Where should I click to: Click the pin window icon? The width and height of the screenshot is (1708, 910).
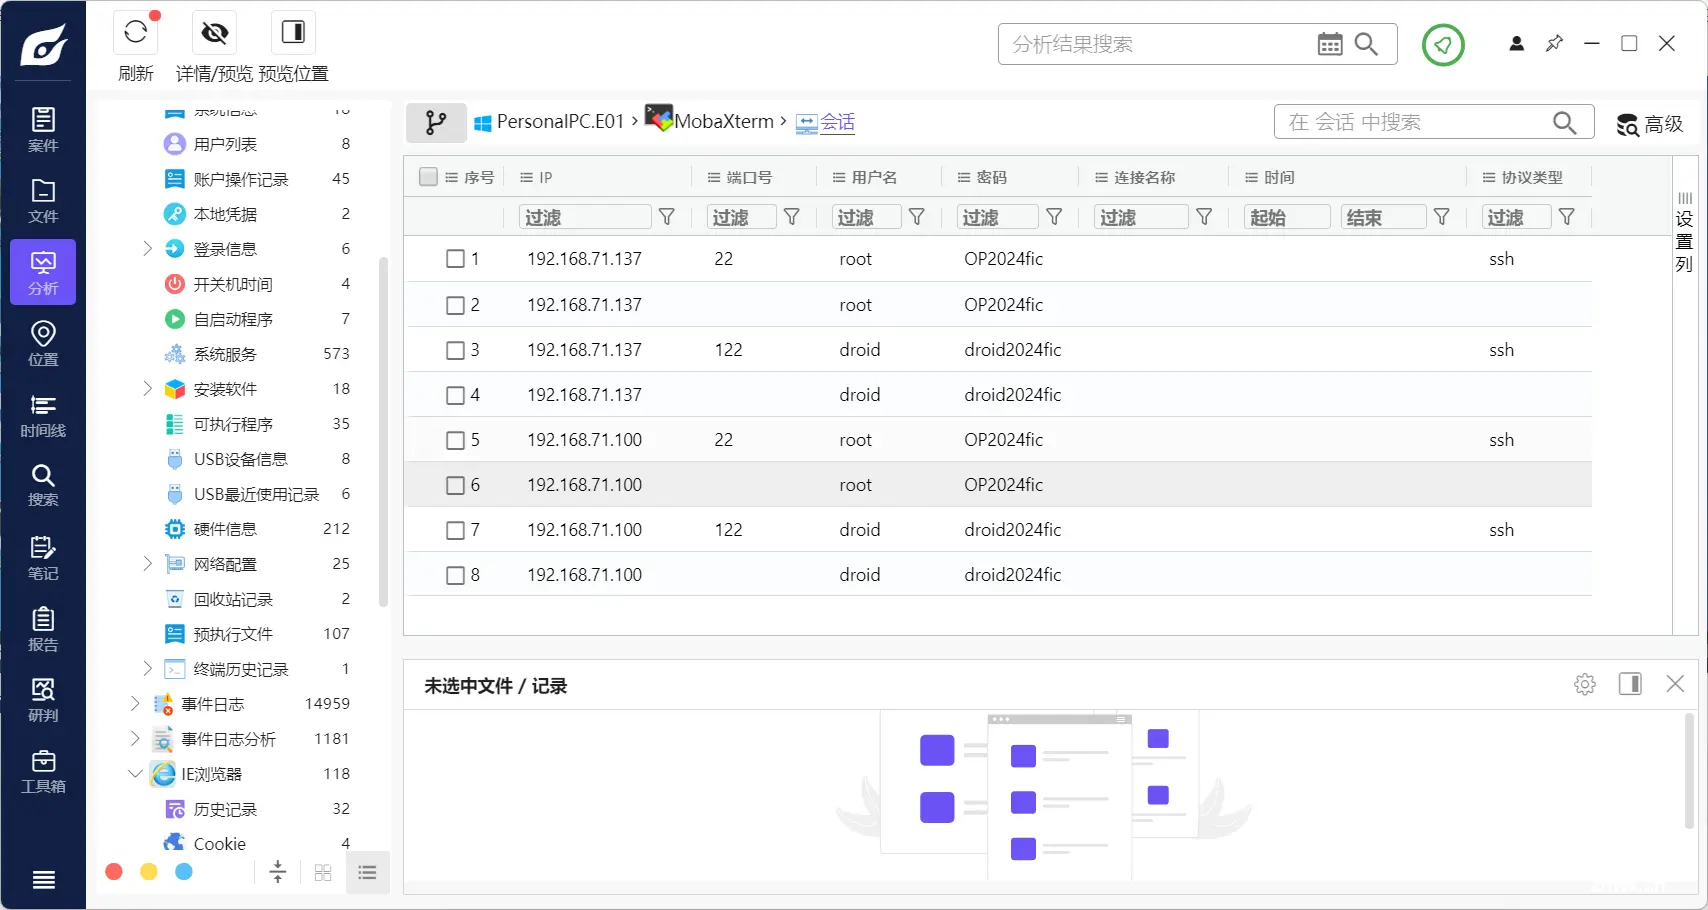point(1554,44)
